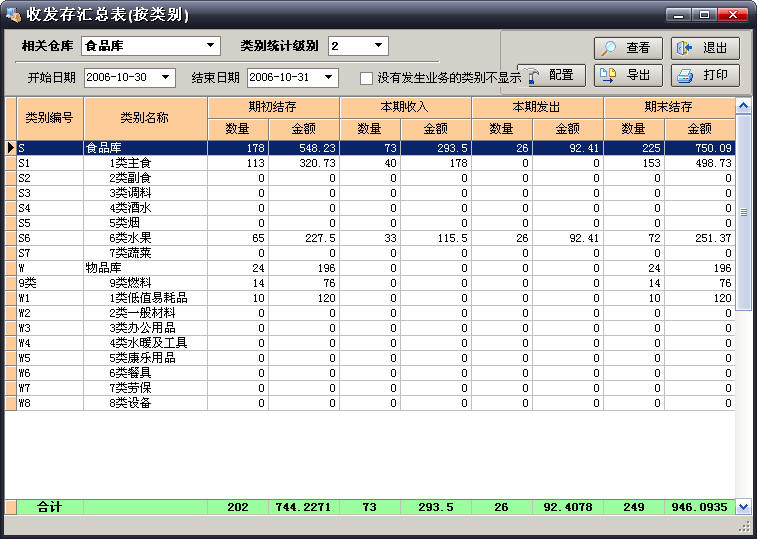
Task: Click the 本期收入 group header
Action: click(406, 107)
